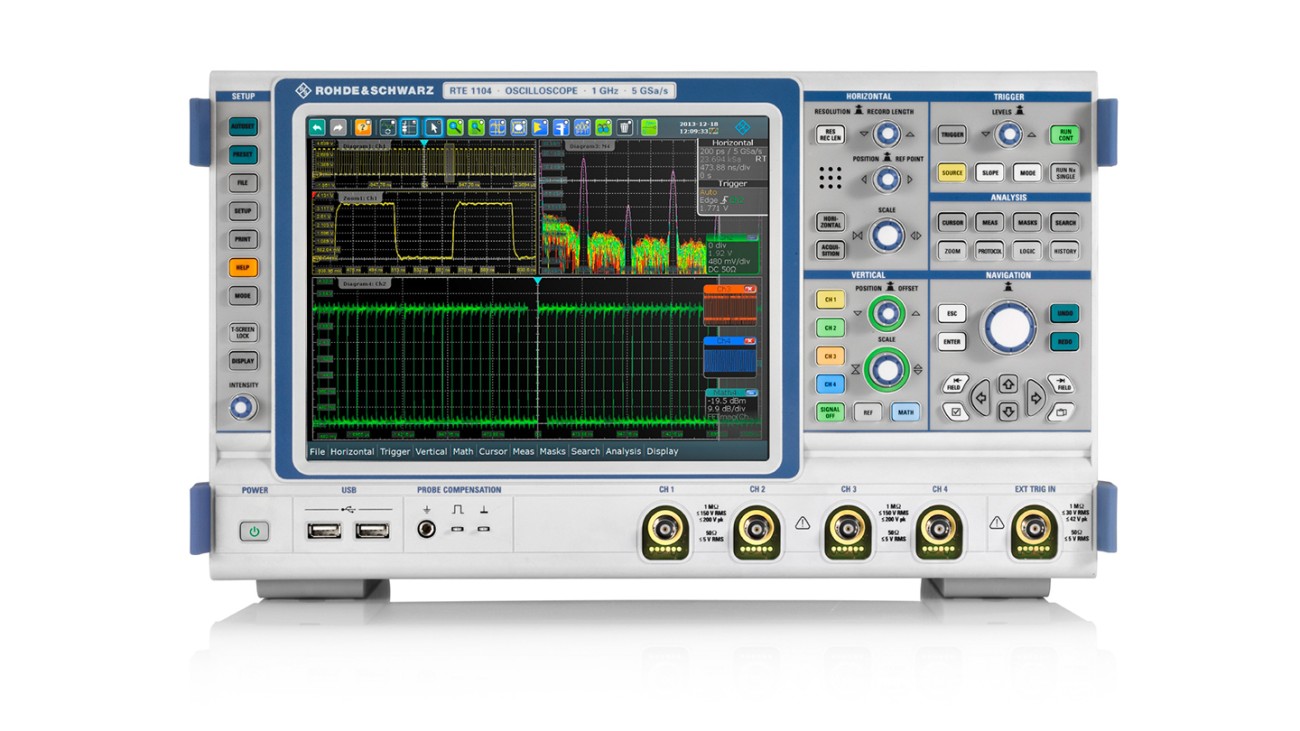The height and width of the screenshot is (731, 1300).
Task: Push the vertical SCALE green knob
Action: coord(885,369)
